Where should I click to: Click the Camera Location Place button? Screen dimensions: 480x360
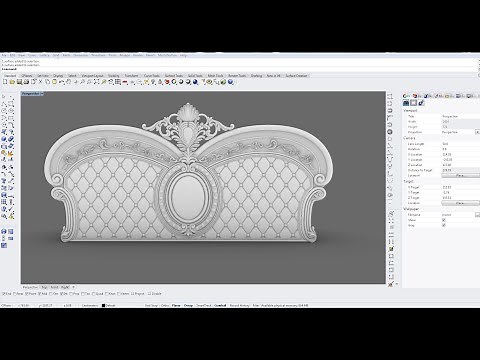[460, 175]
